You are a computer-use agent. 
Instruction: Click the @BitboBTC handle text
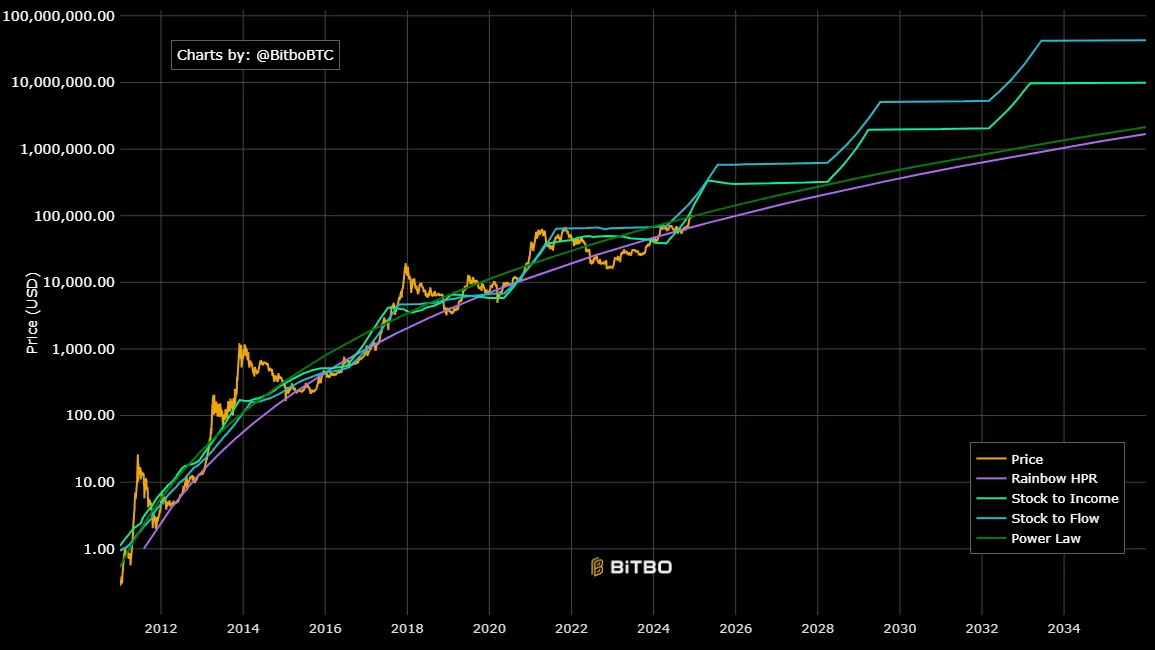click(x=293, y=55)
